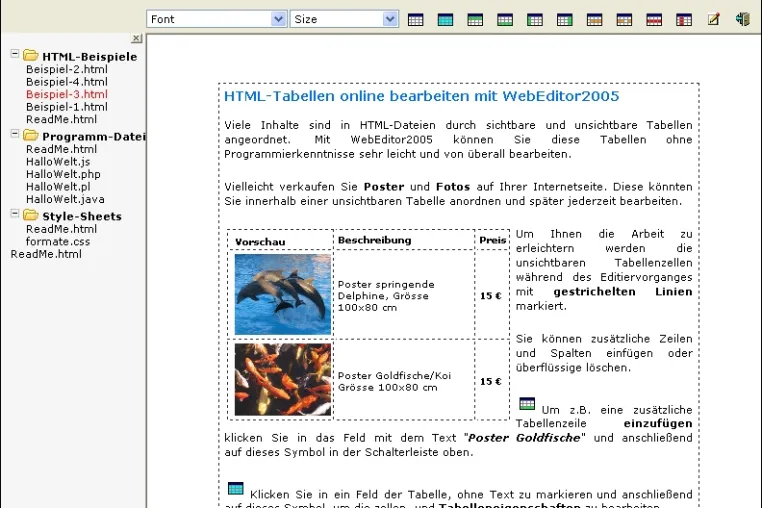Click the goldfish/koi poster image
This screenshot has height=508, width=762.
[283, 380]
